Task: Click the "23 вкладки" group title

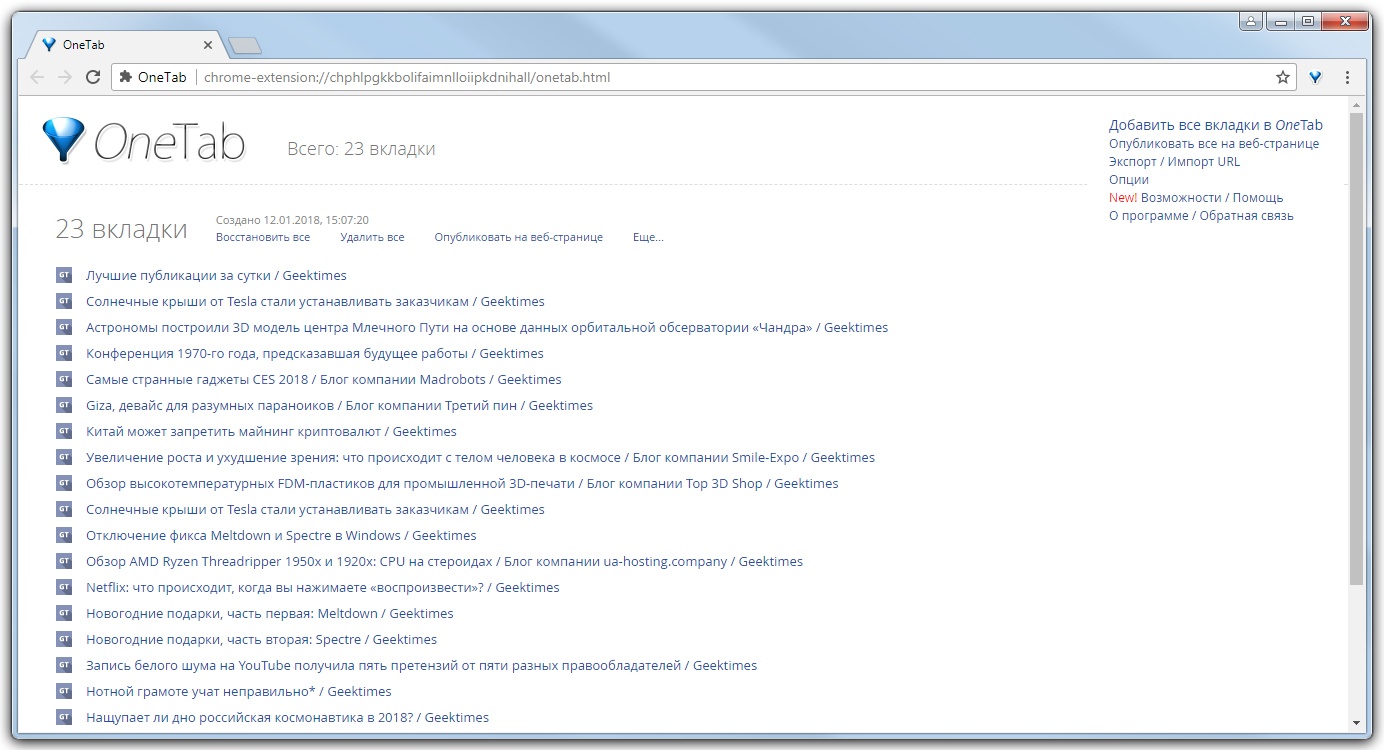Action: (121, 229)
